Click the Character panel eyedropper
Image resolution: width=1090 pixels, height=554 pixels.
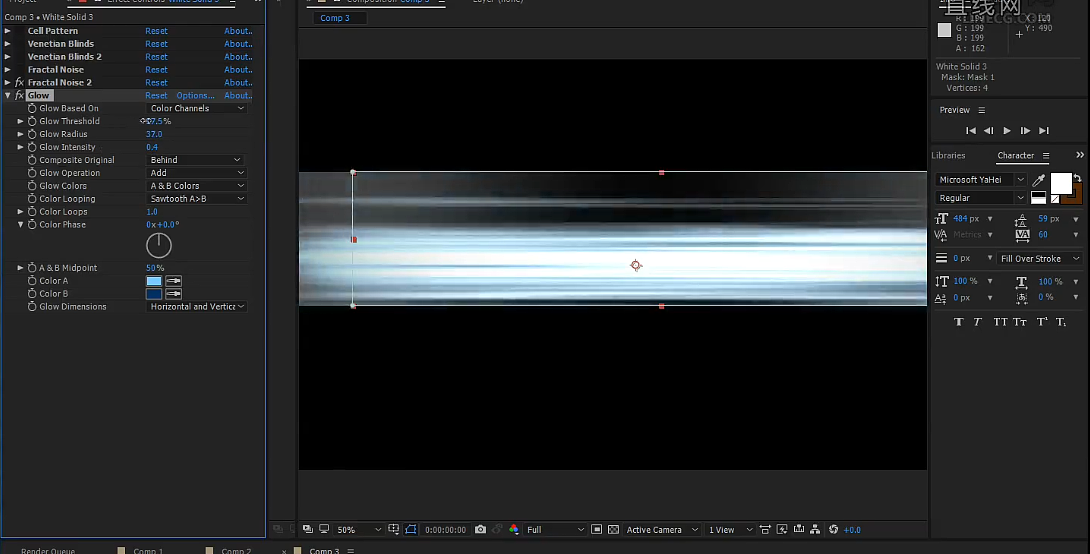(1039, 180)
